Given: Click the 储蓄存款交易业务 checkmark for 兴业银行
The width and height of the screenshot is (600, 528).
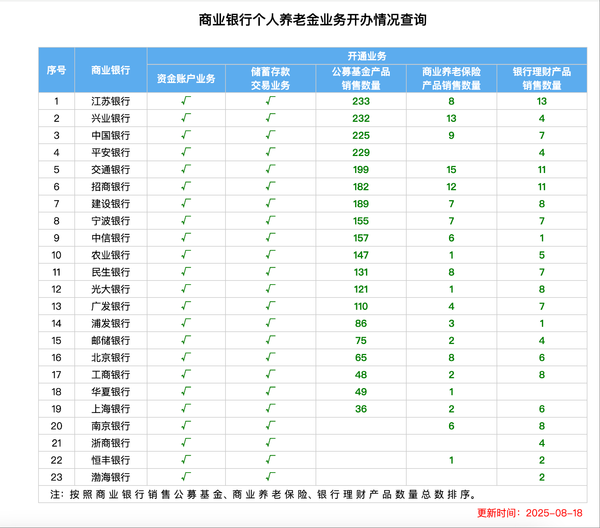Looking at the screenshot, I should point(271,118).
